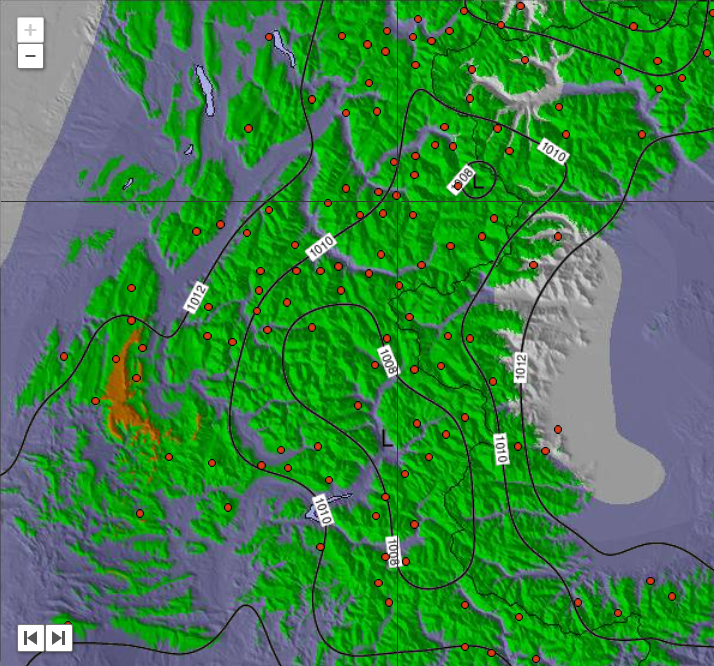Click the low-pressure L marker beside the 1008 label
This screenshot has width=714, height=666.
pyautogui.click(x=478, y=183)
